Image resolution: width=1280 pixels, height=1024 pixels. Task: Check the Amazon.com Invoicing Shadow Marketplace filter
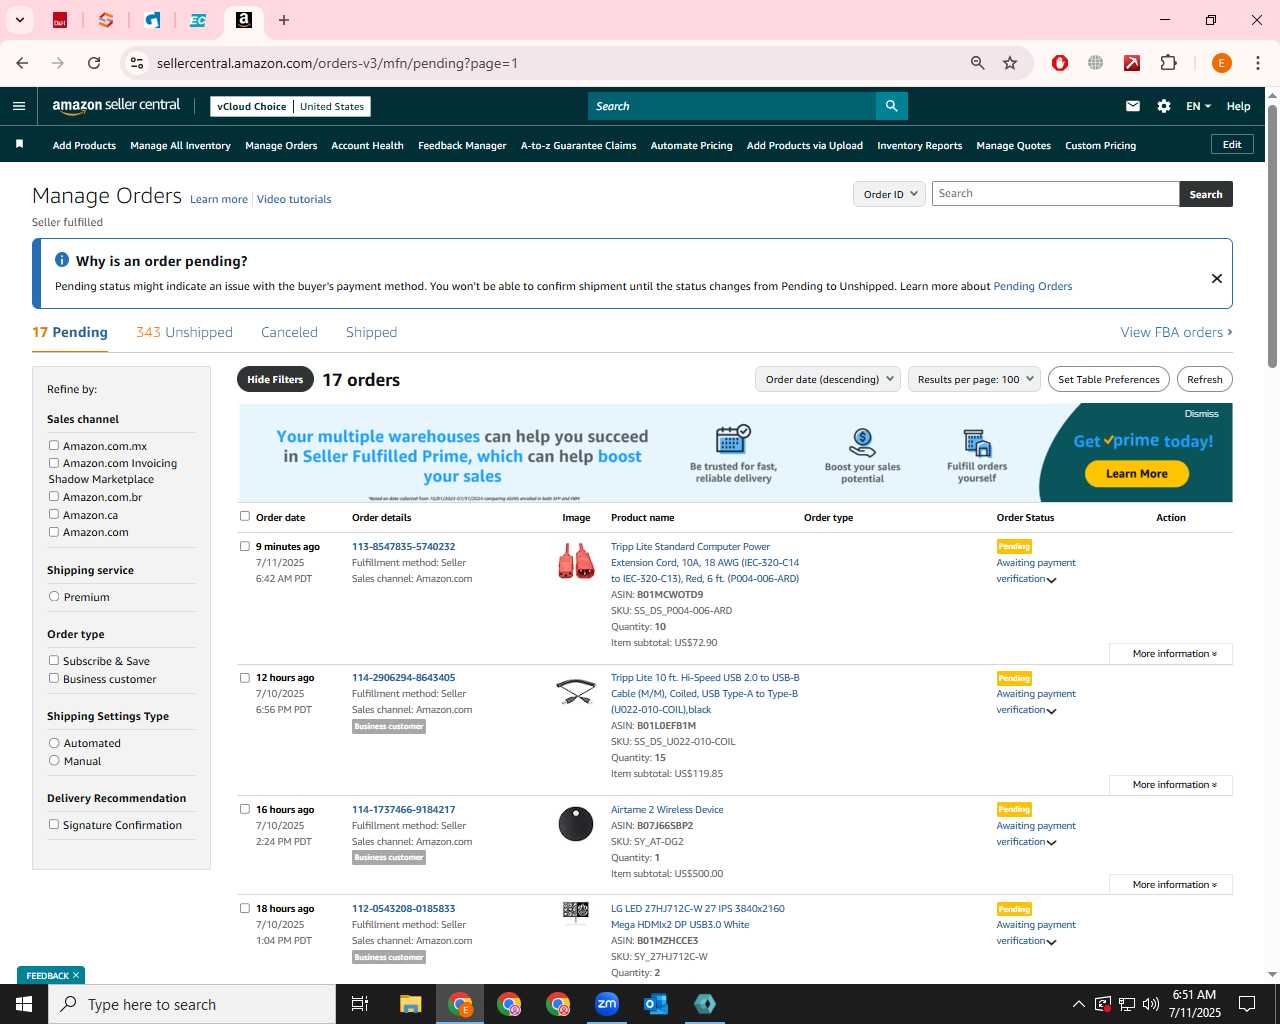coord(54,462)
